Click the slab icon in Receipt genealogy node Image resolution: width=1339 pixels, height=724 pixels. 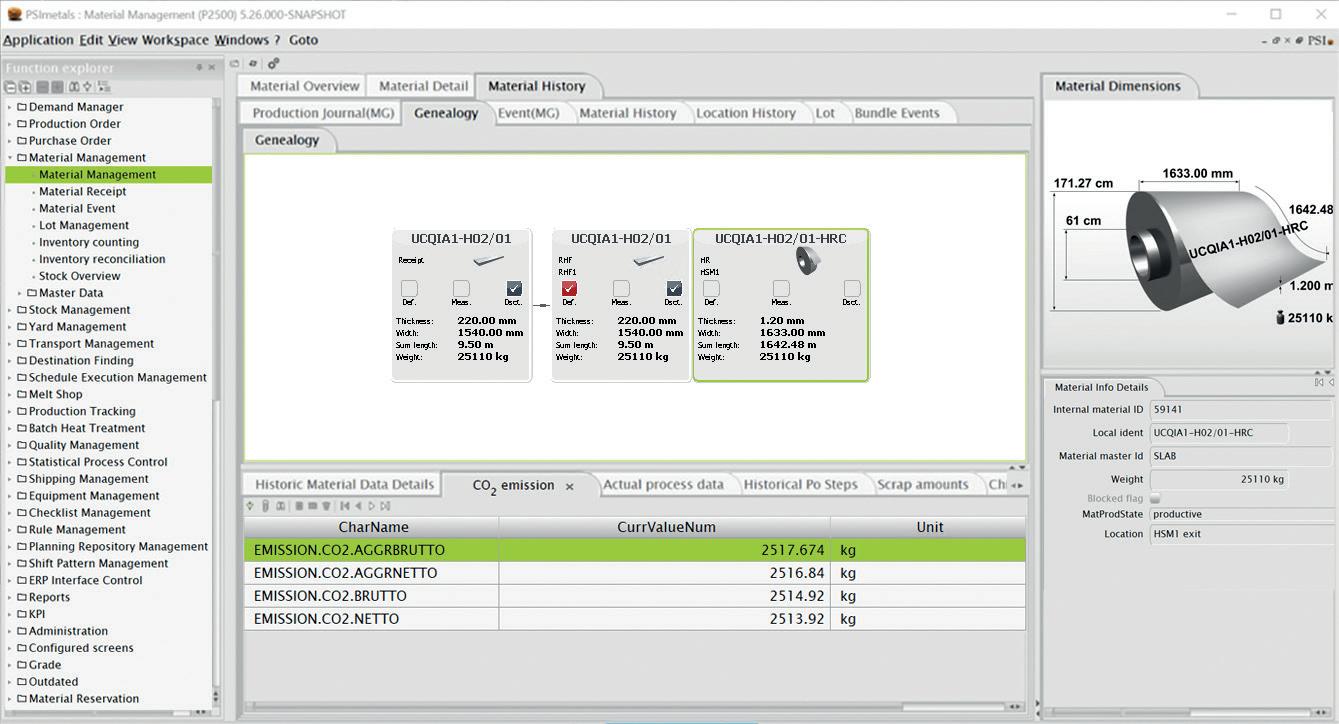(488, 260)
